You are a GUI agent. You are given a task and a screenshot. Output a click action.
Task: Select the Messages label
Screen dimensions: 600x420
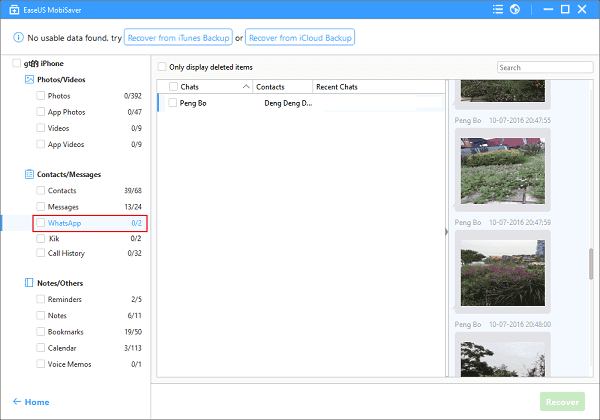click(x=63, y=207)
